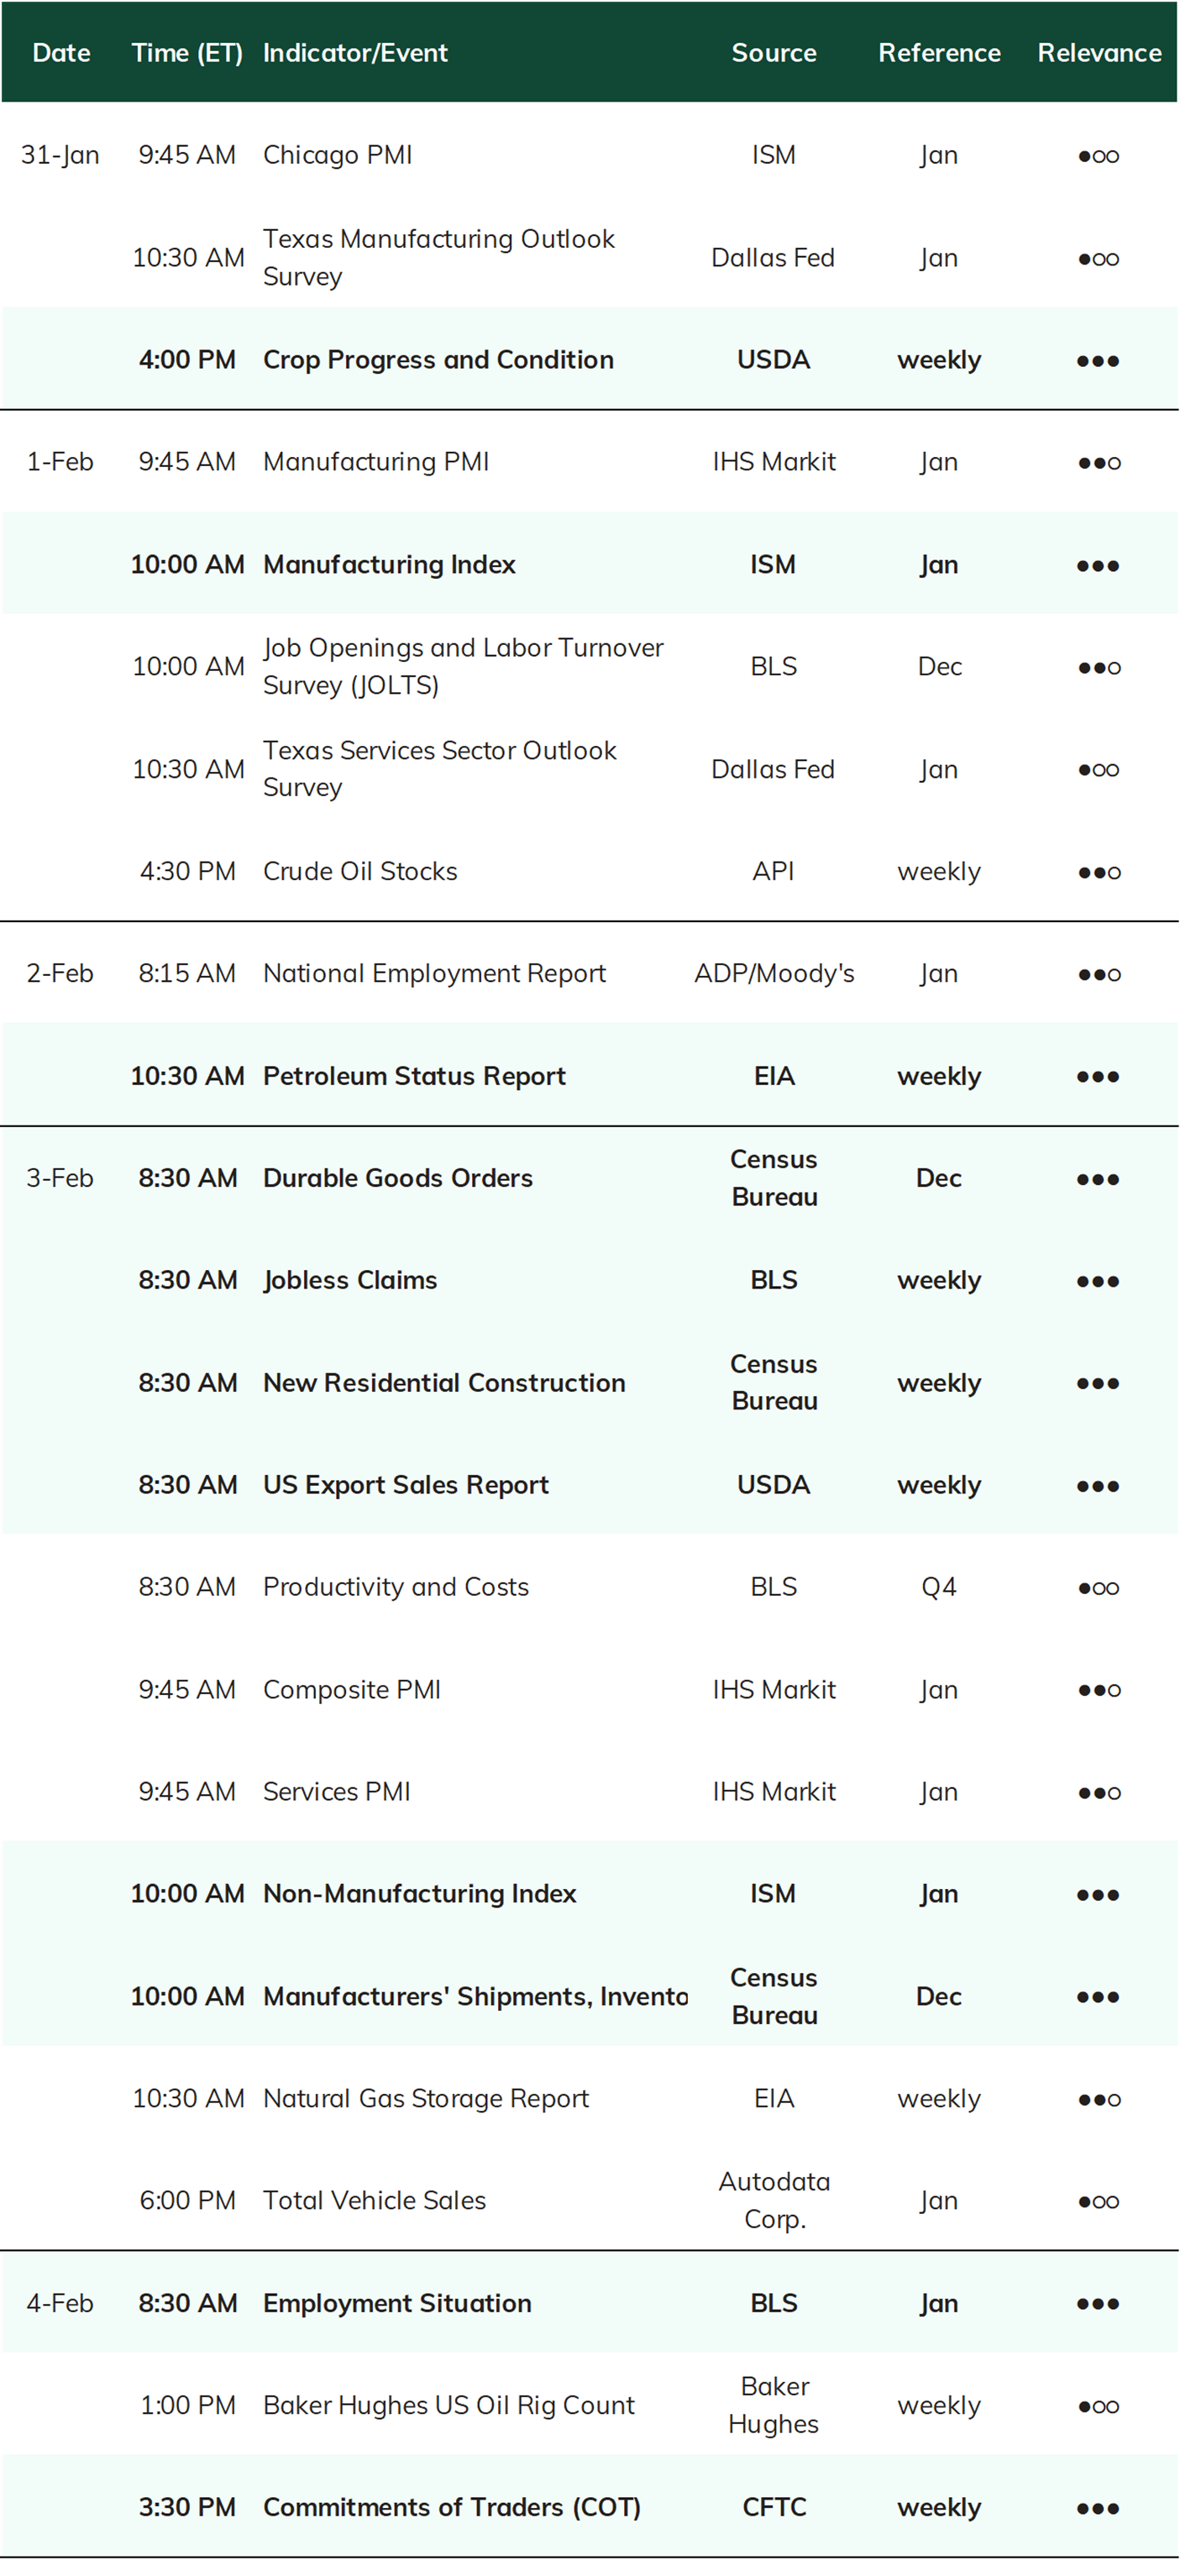This screenshot has height=2576, width=1180.
Task: Select the Relevance column header
Action: pos(1099,53)
